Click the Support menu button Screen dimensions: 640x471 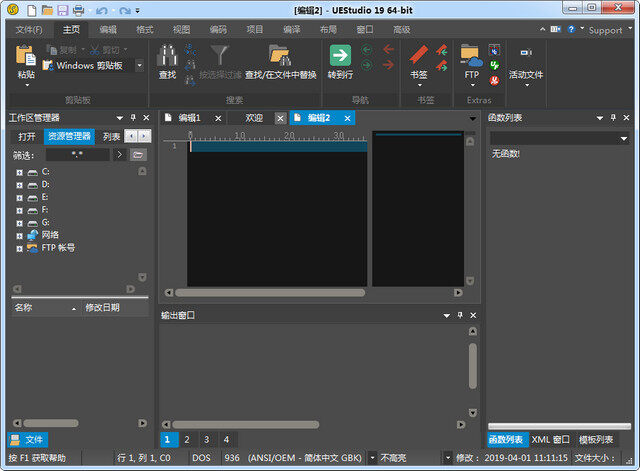[605, 30]
